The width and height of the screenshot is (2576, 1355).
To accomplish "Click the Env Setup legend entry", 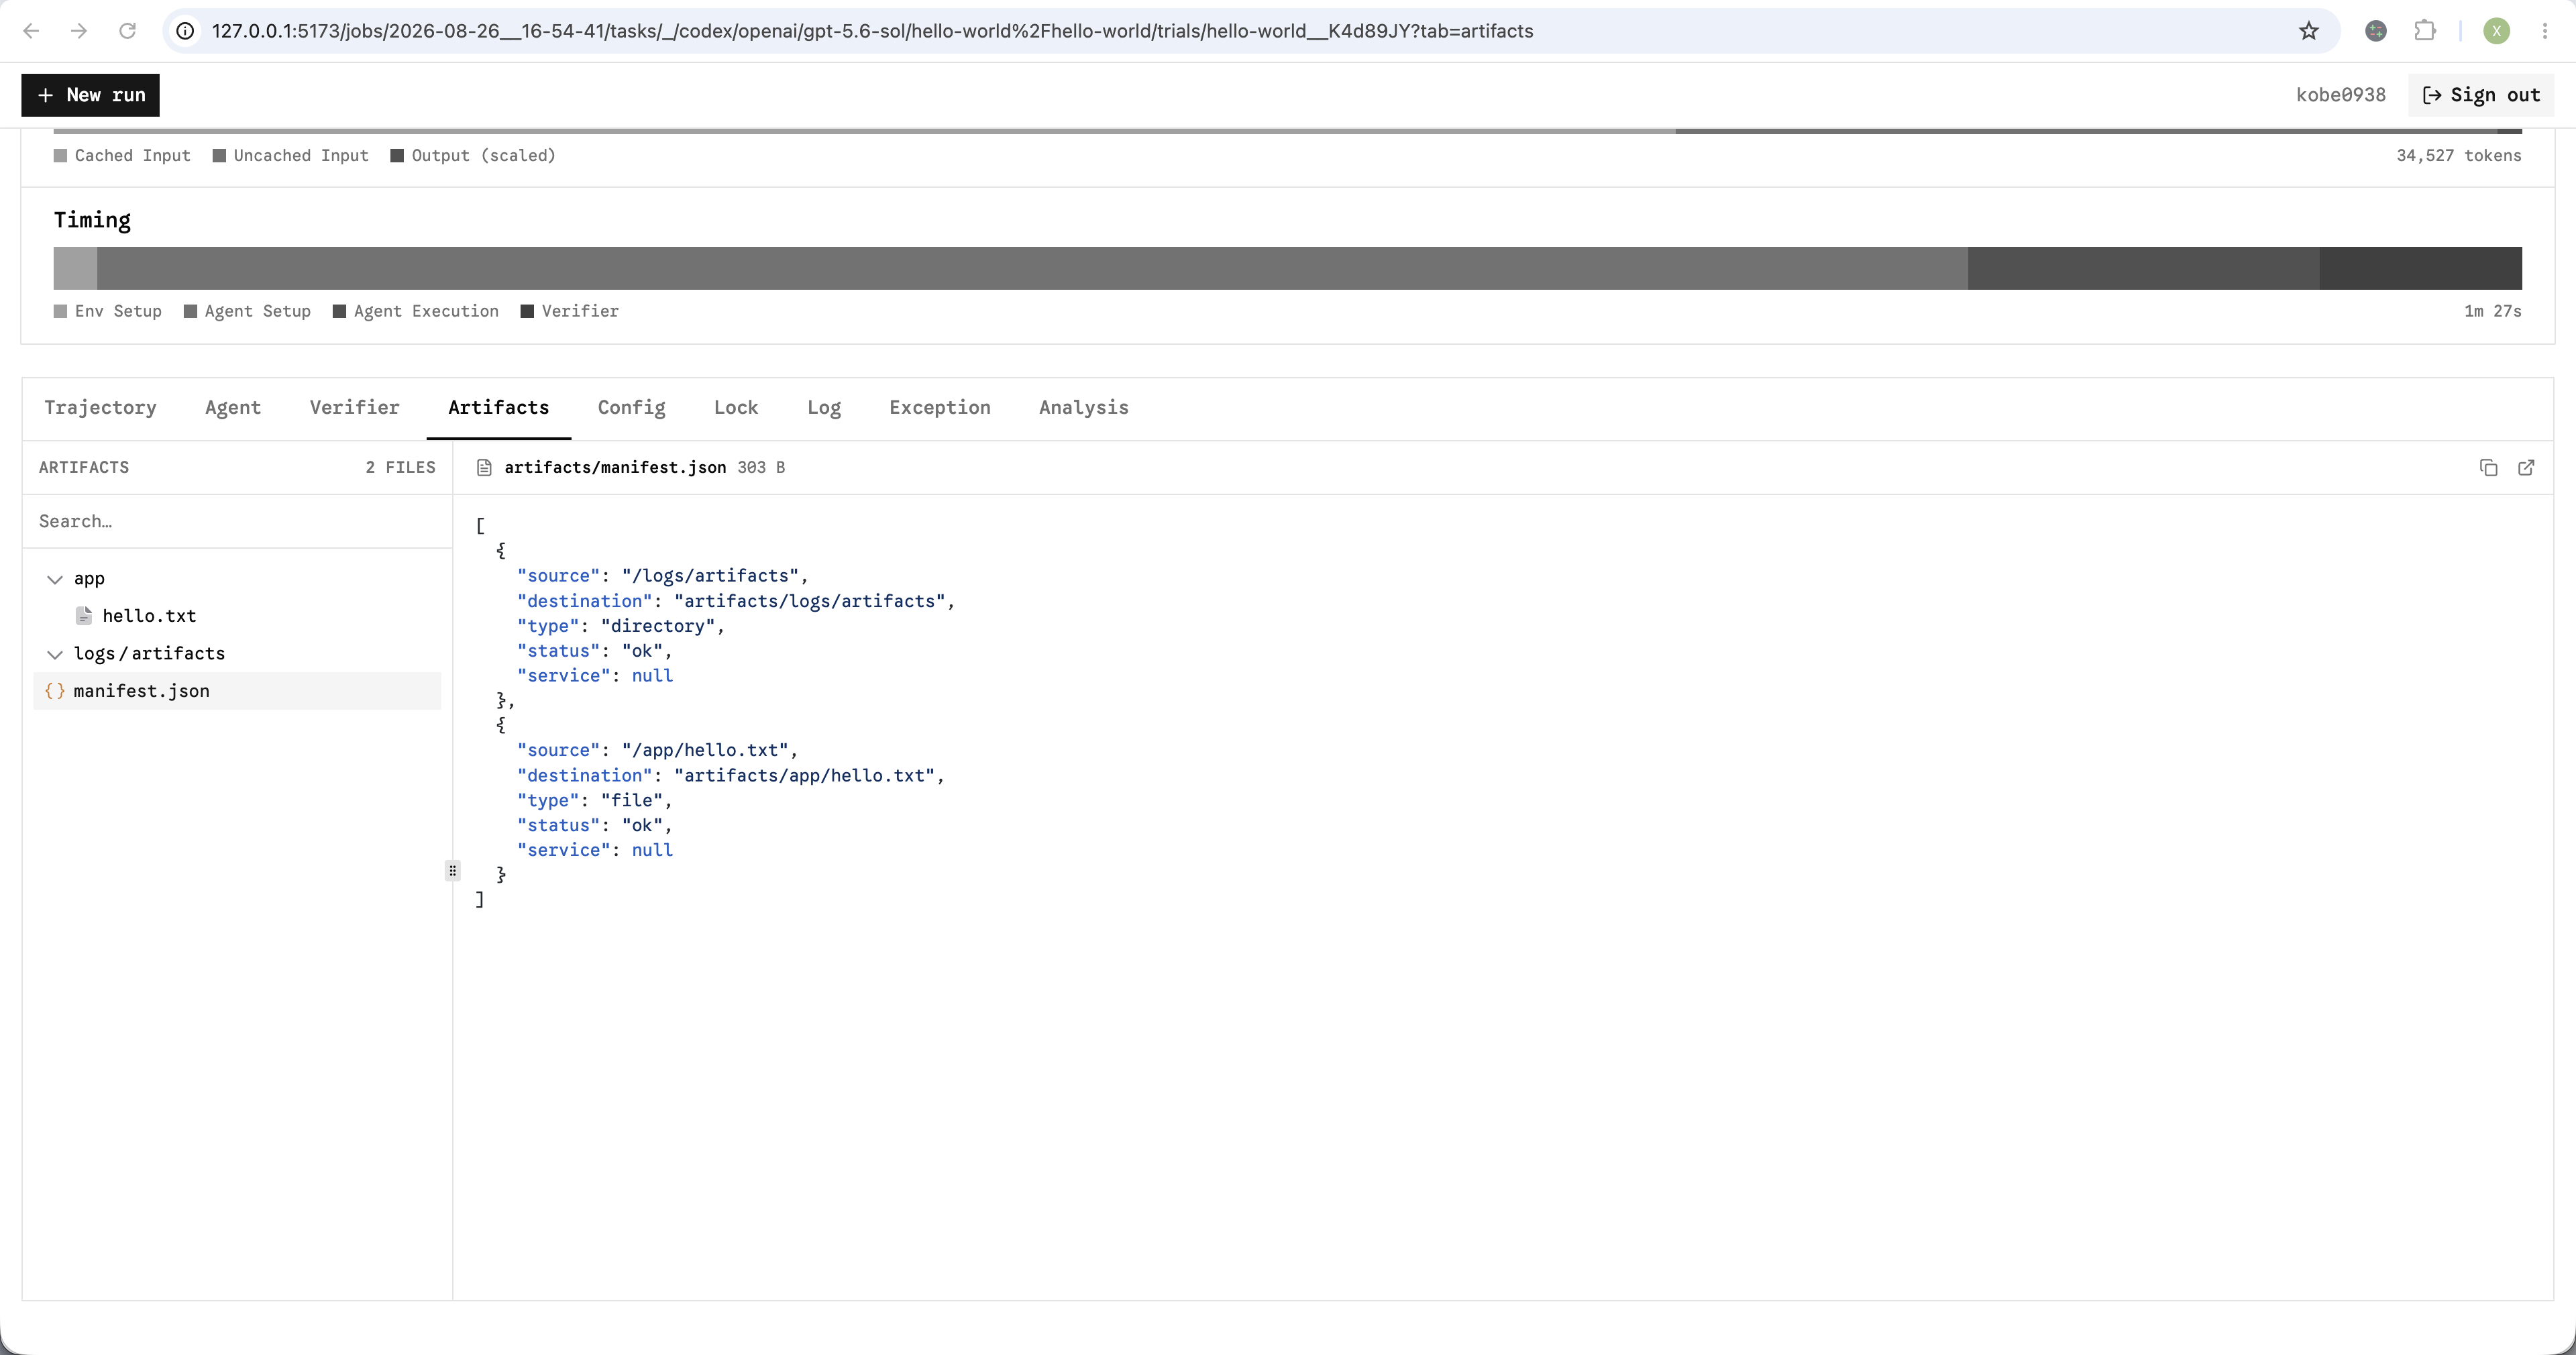I will pyautogui.click(x=108, y=311).
